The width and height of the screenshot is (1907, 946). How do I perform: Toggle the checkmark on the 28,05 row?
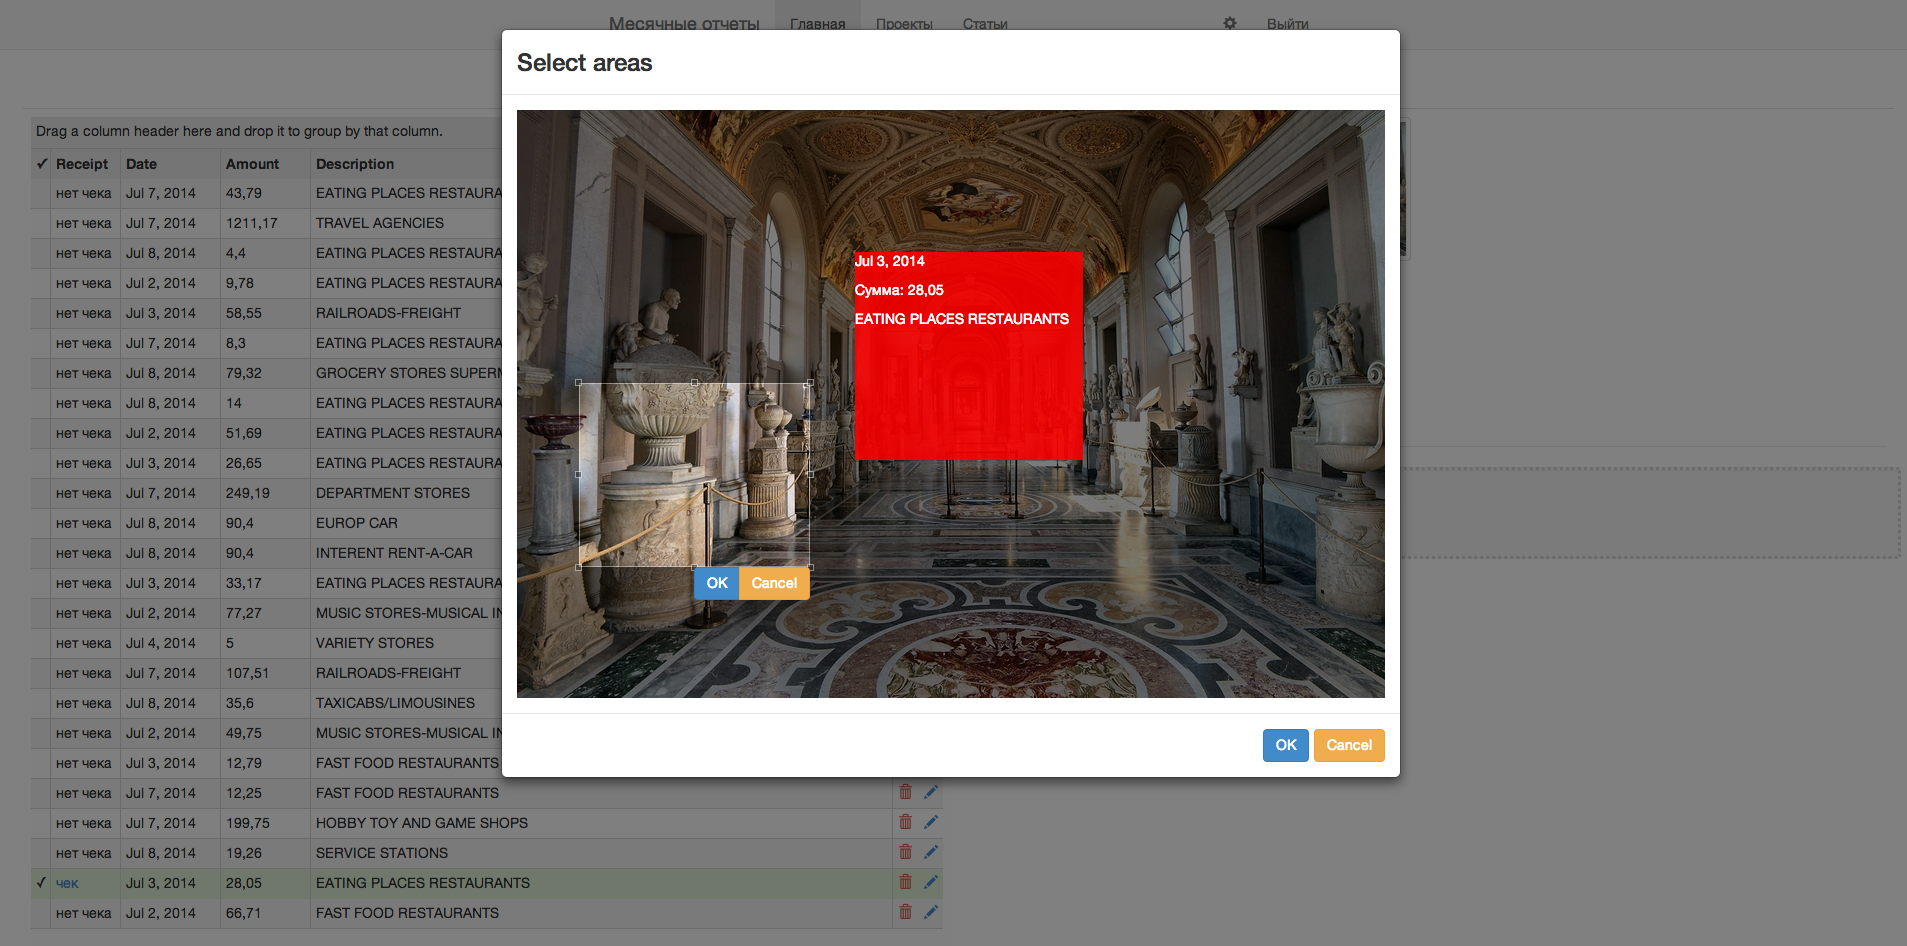pyautogui.click(x=41, y=882)
